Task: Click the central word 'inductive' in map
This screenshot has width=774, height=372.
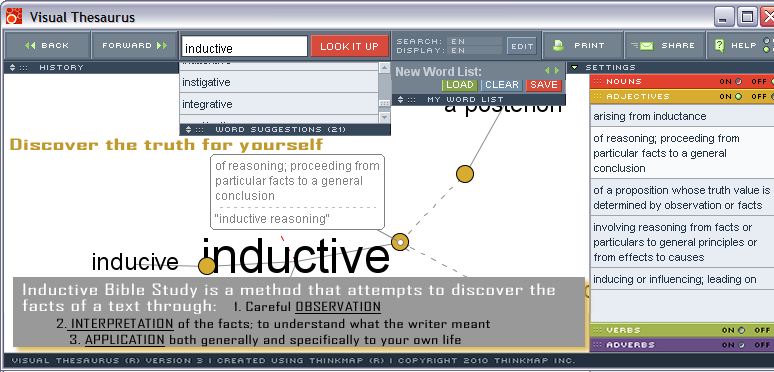Action: (296, 257)
